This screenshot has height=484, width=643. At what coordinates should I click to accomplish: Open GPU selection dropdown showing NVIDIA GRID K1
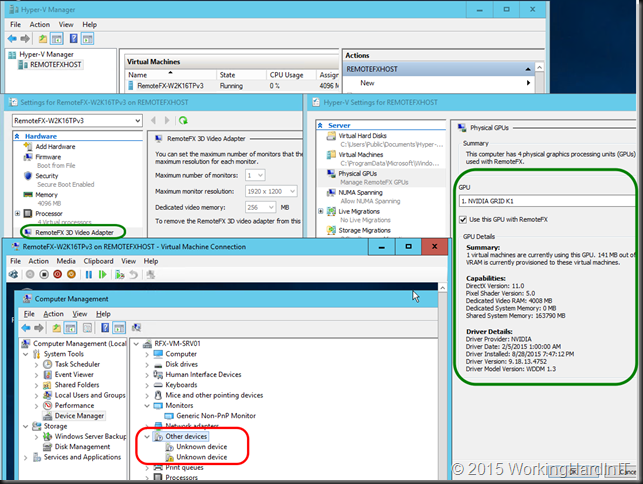547,201
